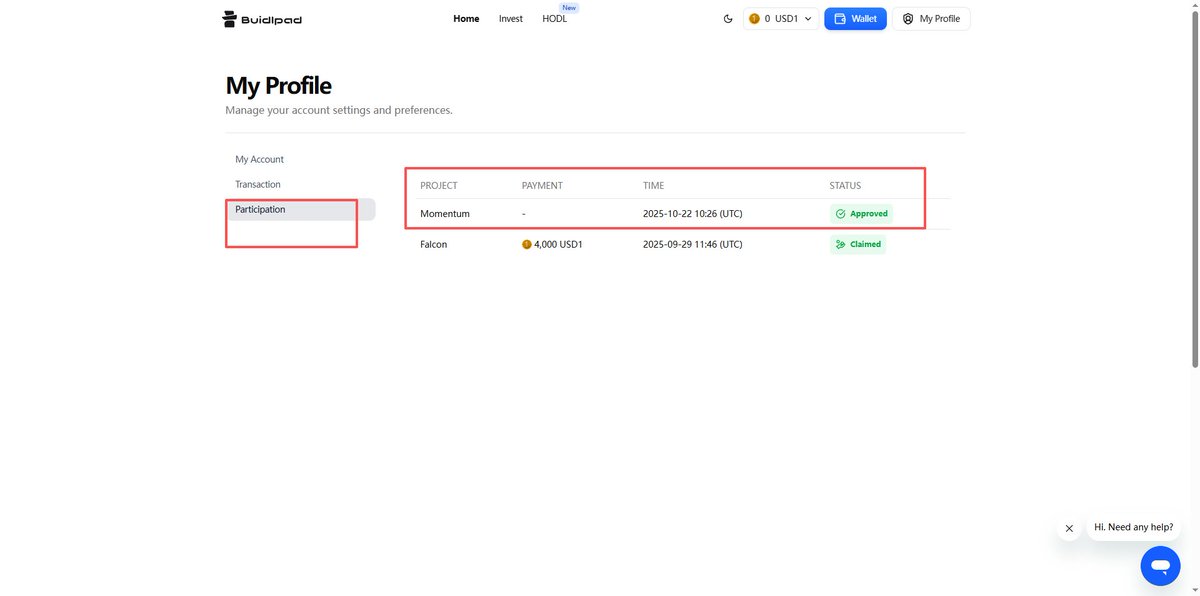The image size is (1200, 596).
Task: Click the Claimed status badge
Action: click(858, 244)
